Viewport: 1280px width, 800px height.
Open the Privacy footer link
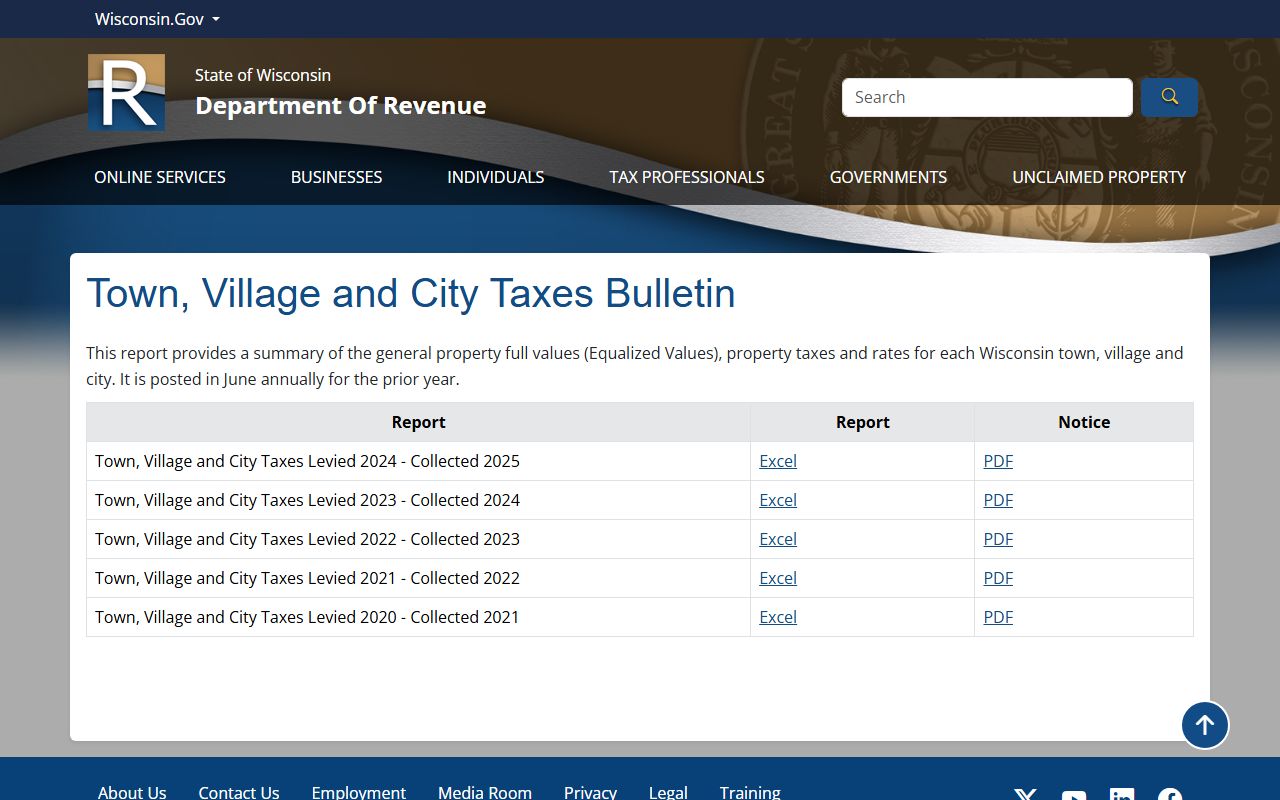click(x=590, y=792)
